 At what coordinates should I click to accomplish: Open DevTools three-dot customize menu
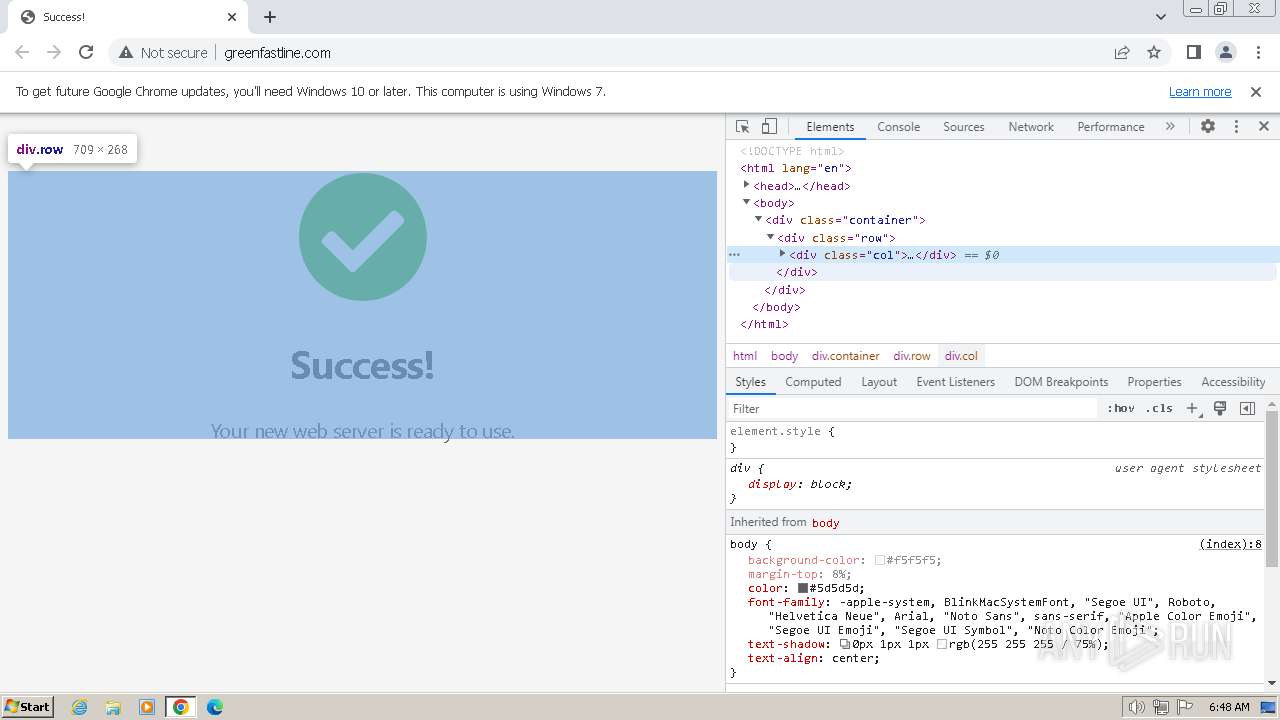1236,127
